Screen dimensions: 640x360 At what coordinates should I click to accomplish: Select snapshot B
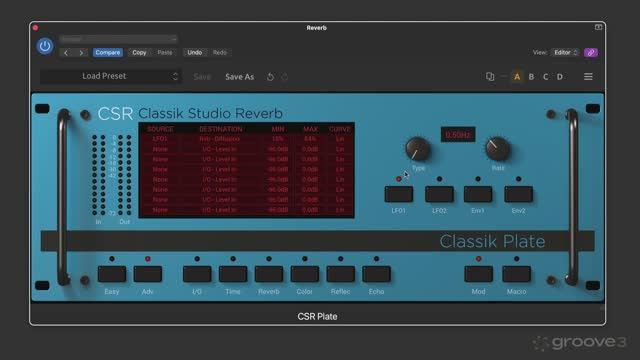531,77
